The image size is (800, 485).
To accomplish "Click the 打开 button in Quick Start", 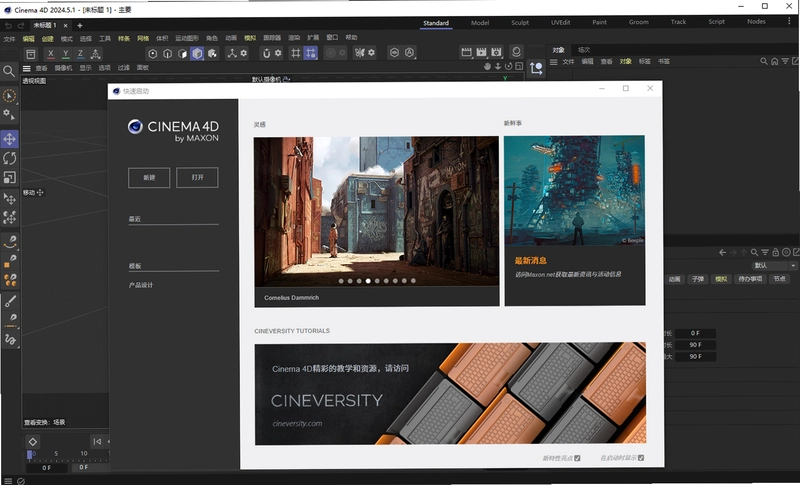I will coord(197,177).
